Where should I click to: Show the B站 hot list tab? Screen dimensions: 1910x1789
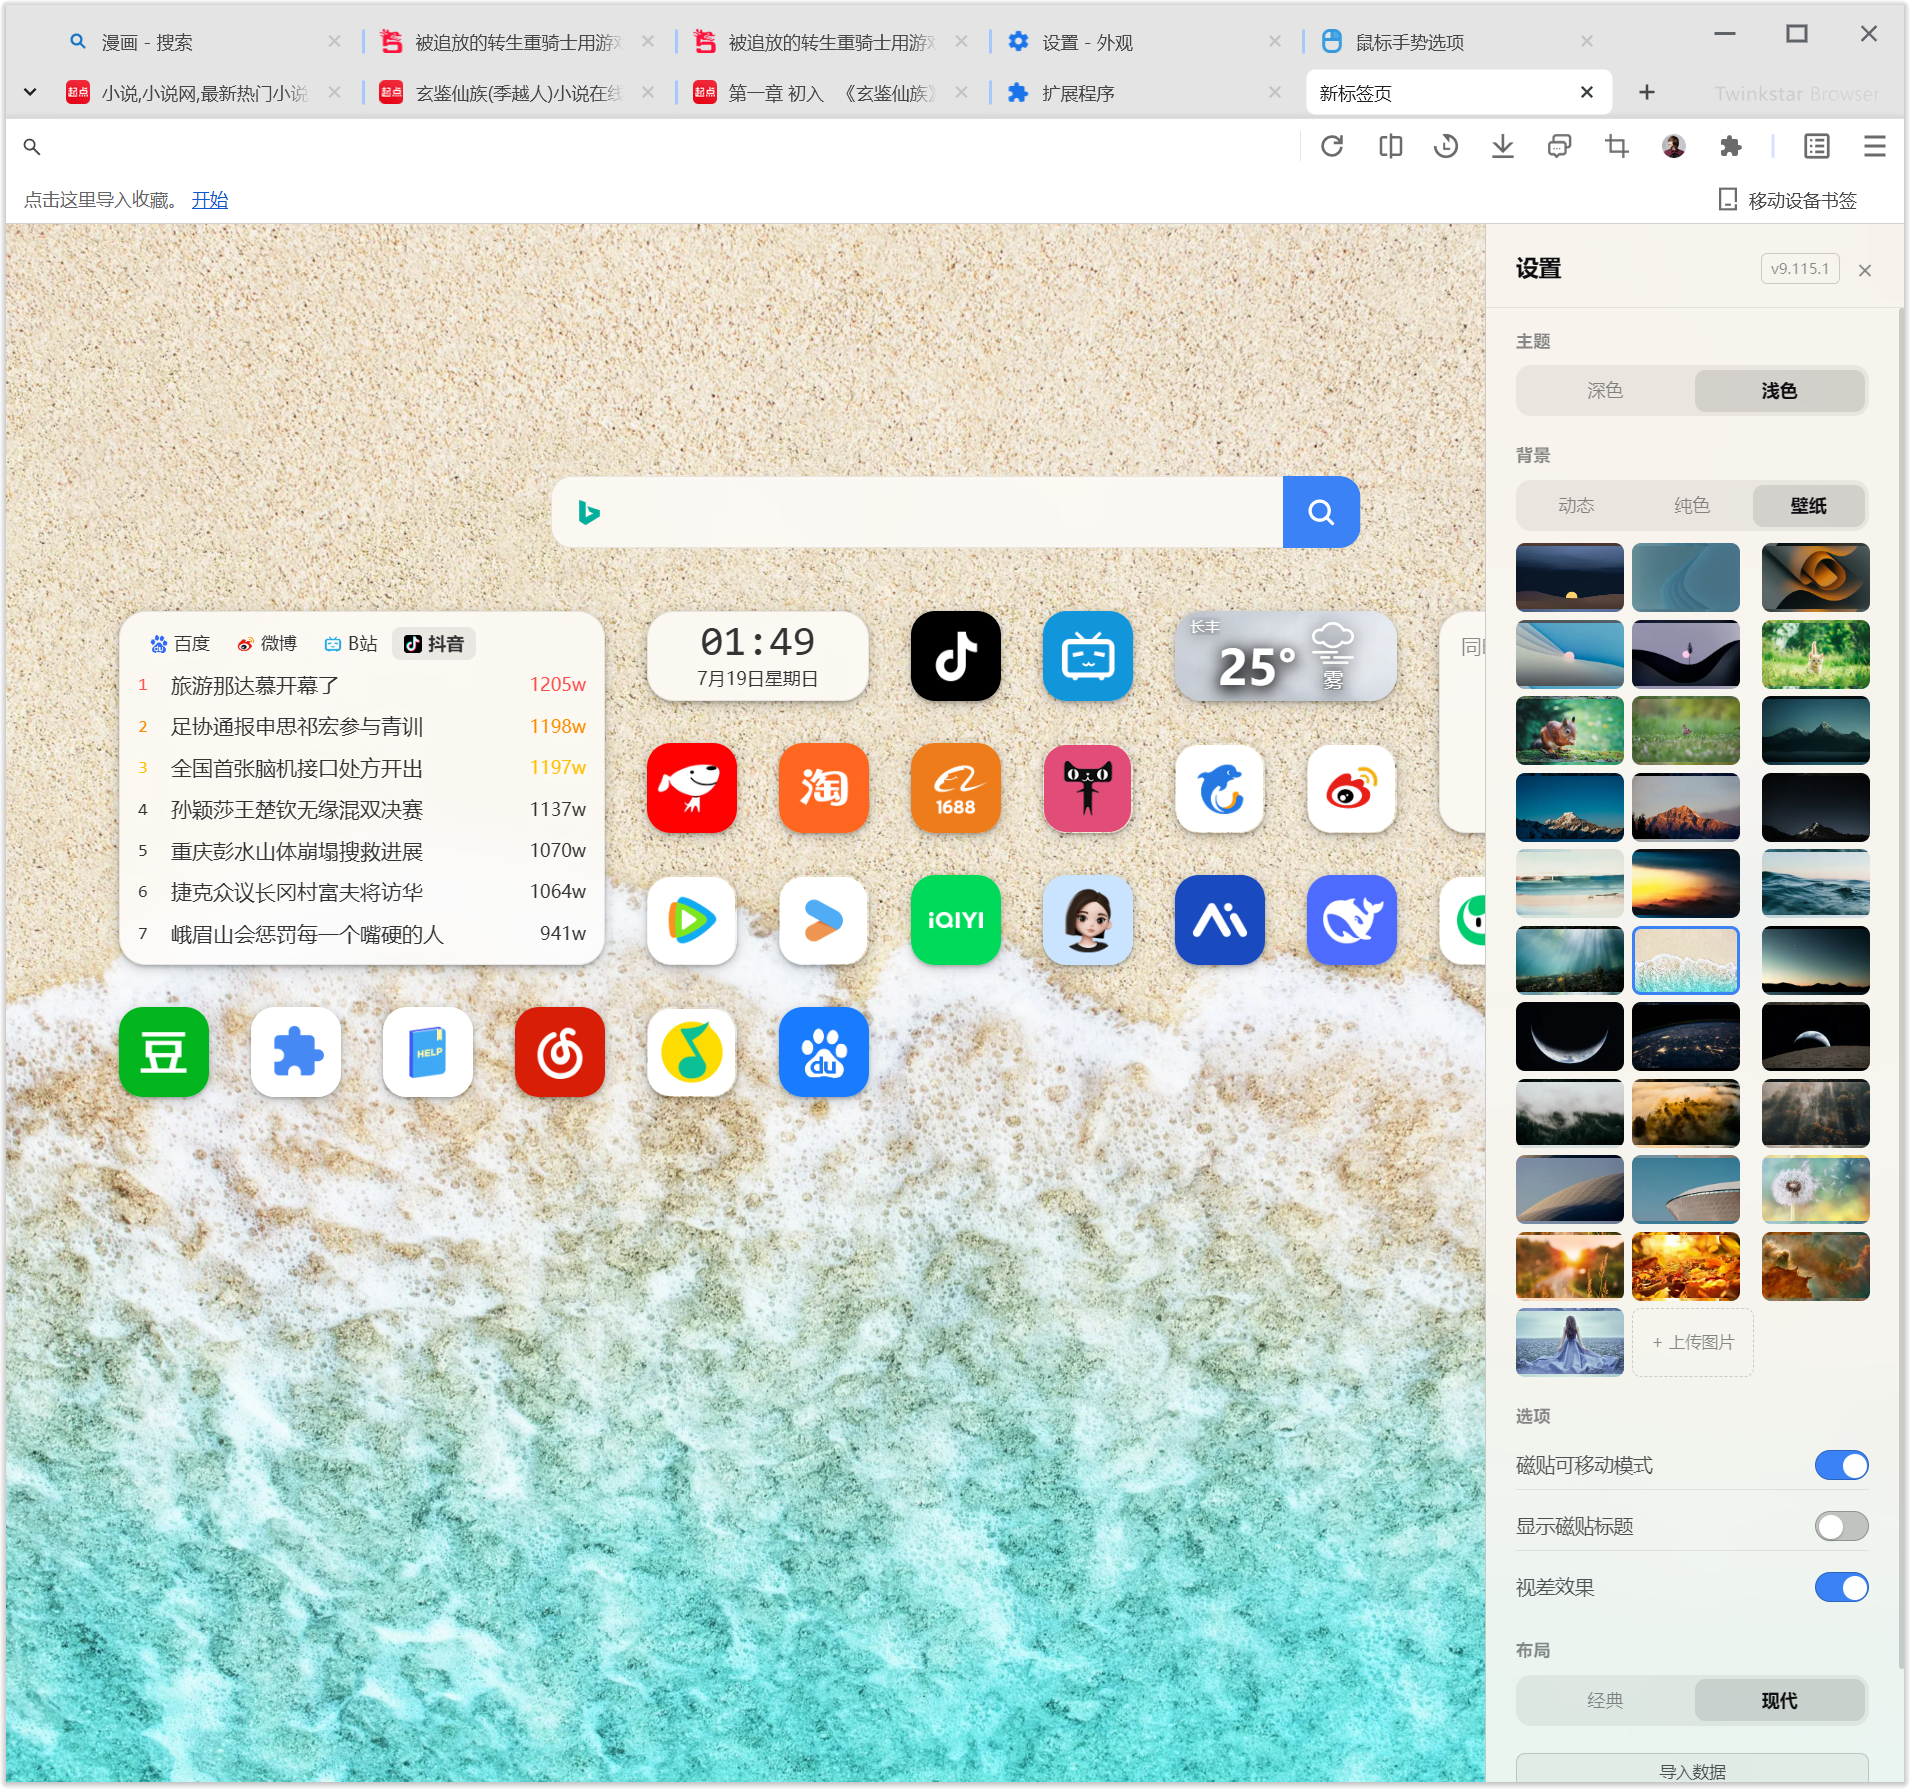[351, 644]
